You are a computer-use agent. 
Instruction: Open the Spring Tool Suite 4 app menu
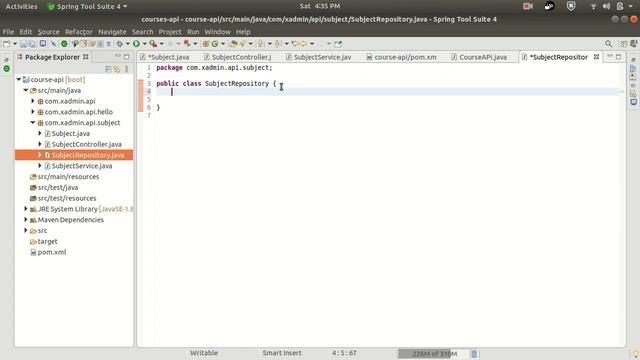pyautogui.click(x=87, y=6)
